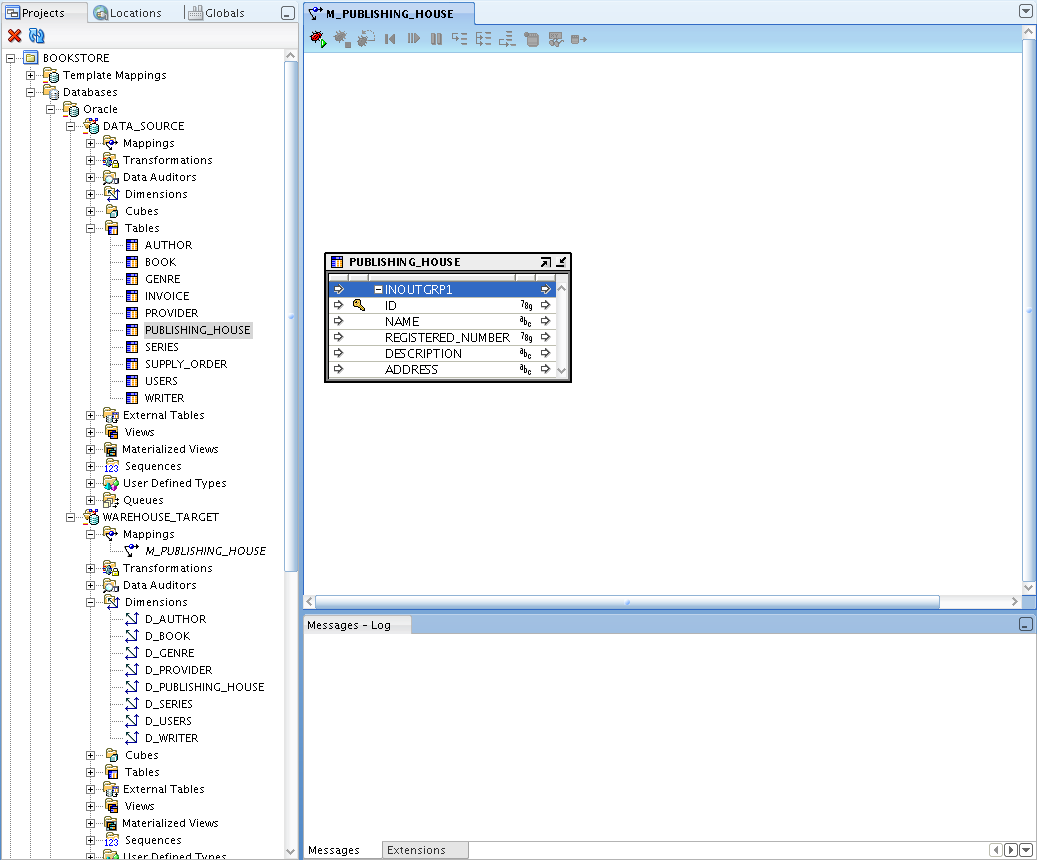Click the log tabs scroll-right button
Screen dimensions: 1037x860
[x=1011, y=850]
